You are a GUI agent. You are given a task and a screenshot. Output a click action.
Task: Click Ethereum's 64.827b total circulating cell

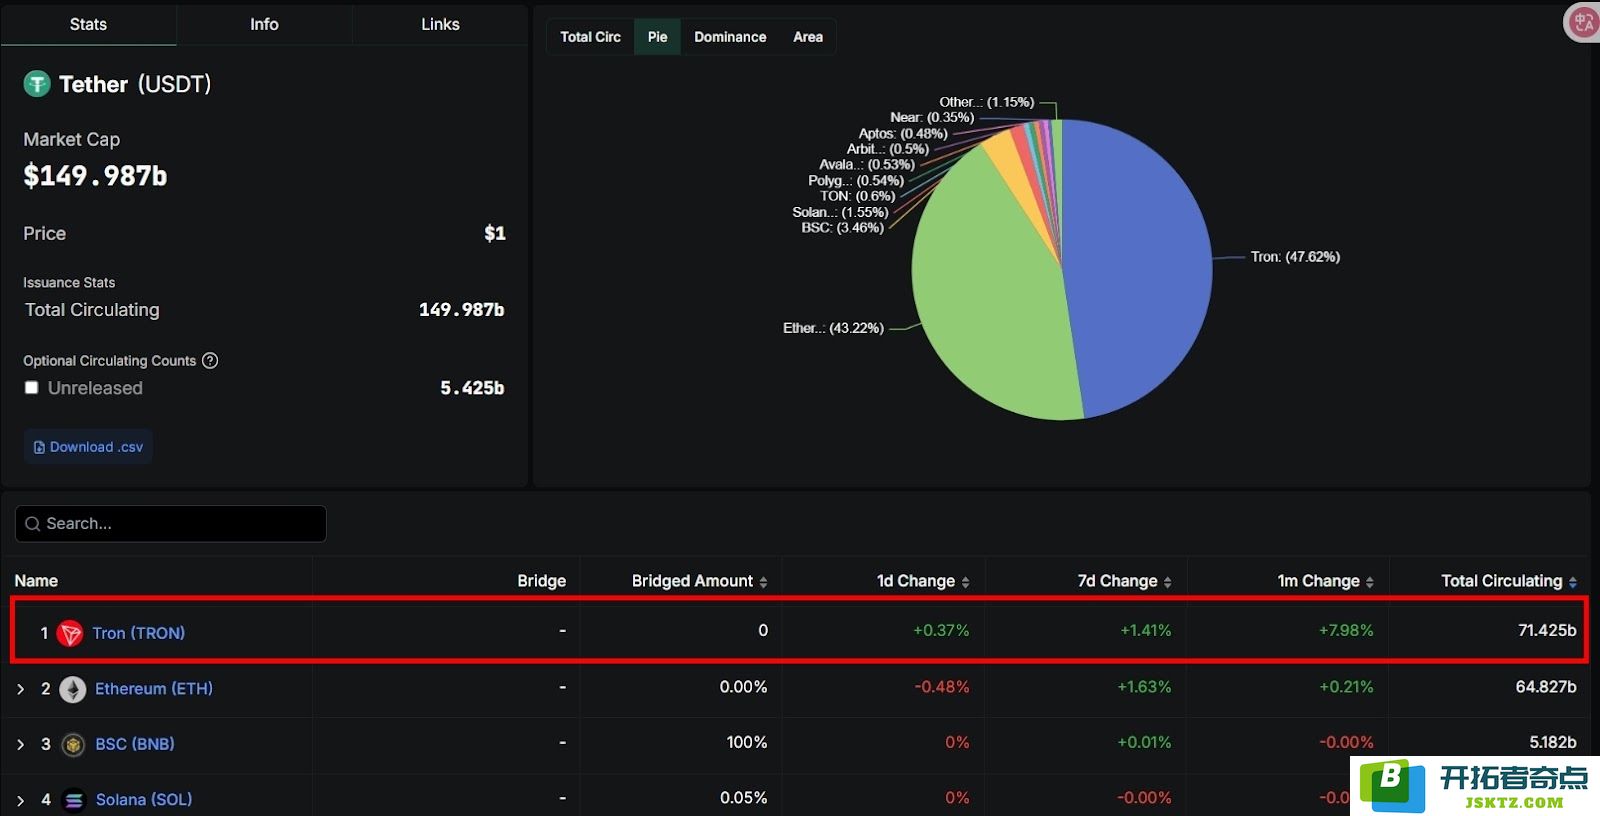point(1546,687)
